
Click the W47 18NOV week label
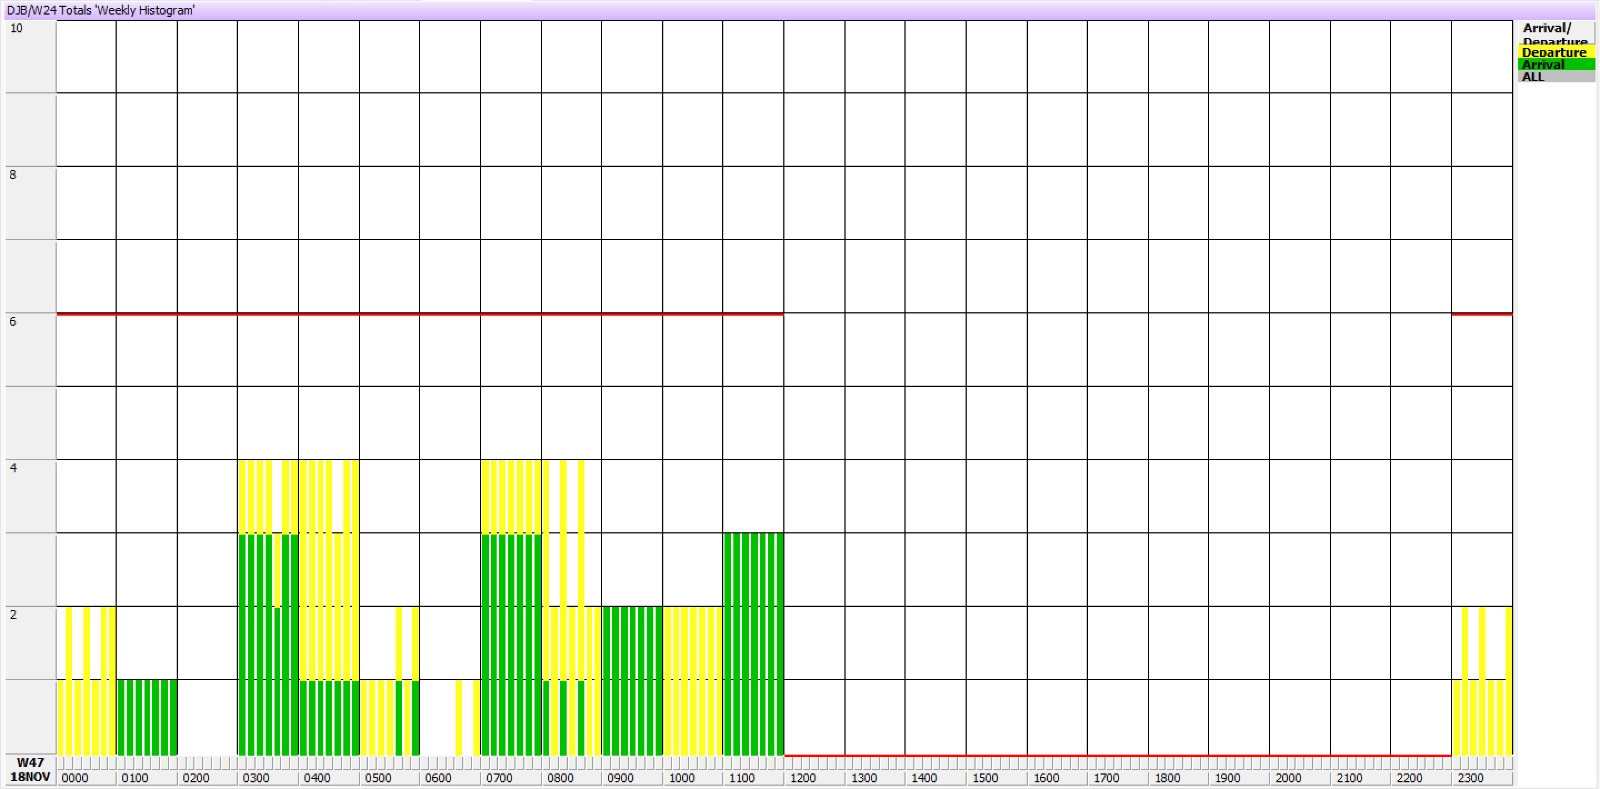click(x=30, y=770)
